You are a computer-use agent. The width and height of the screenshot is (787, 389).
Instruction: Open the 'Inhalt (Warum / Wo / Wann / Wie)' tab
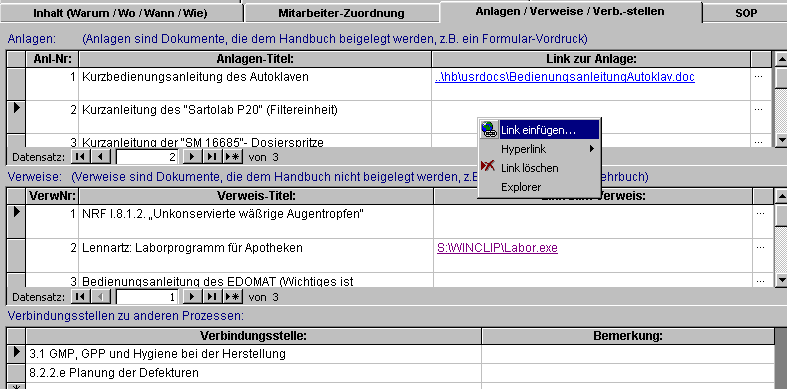click(120, 13)
